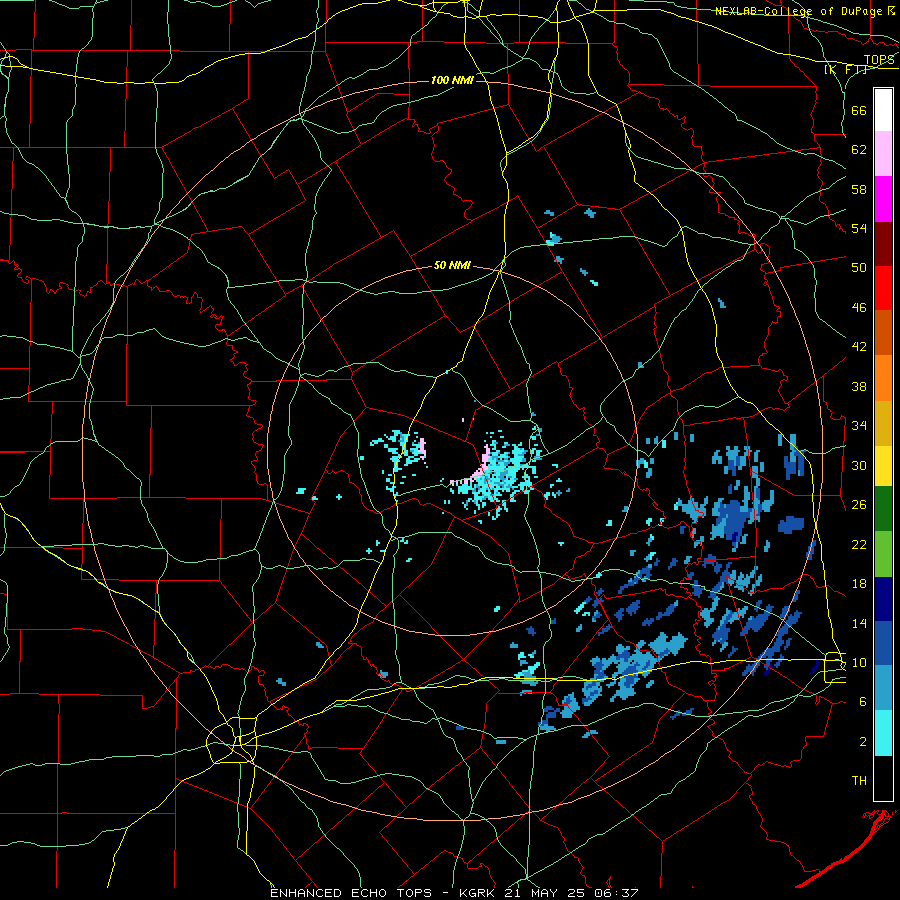The width and height of the screenshot is (900, 900).
Task: Click the white swatch atop the TOPS legend
Action: coord(883,110)
